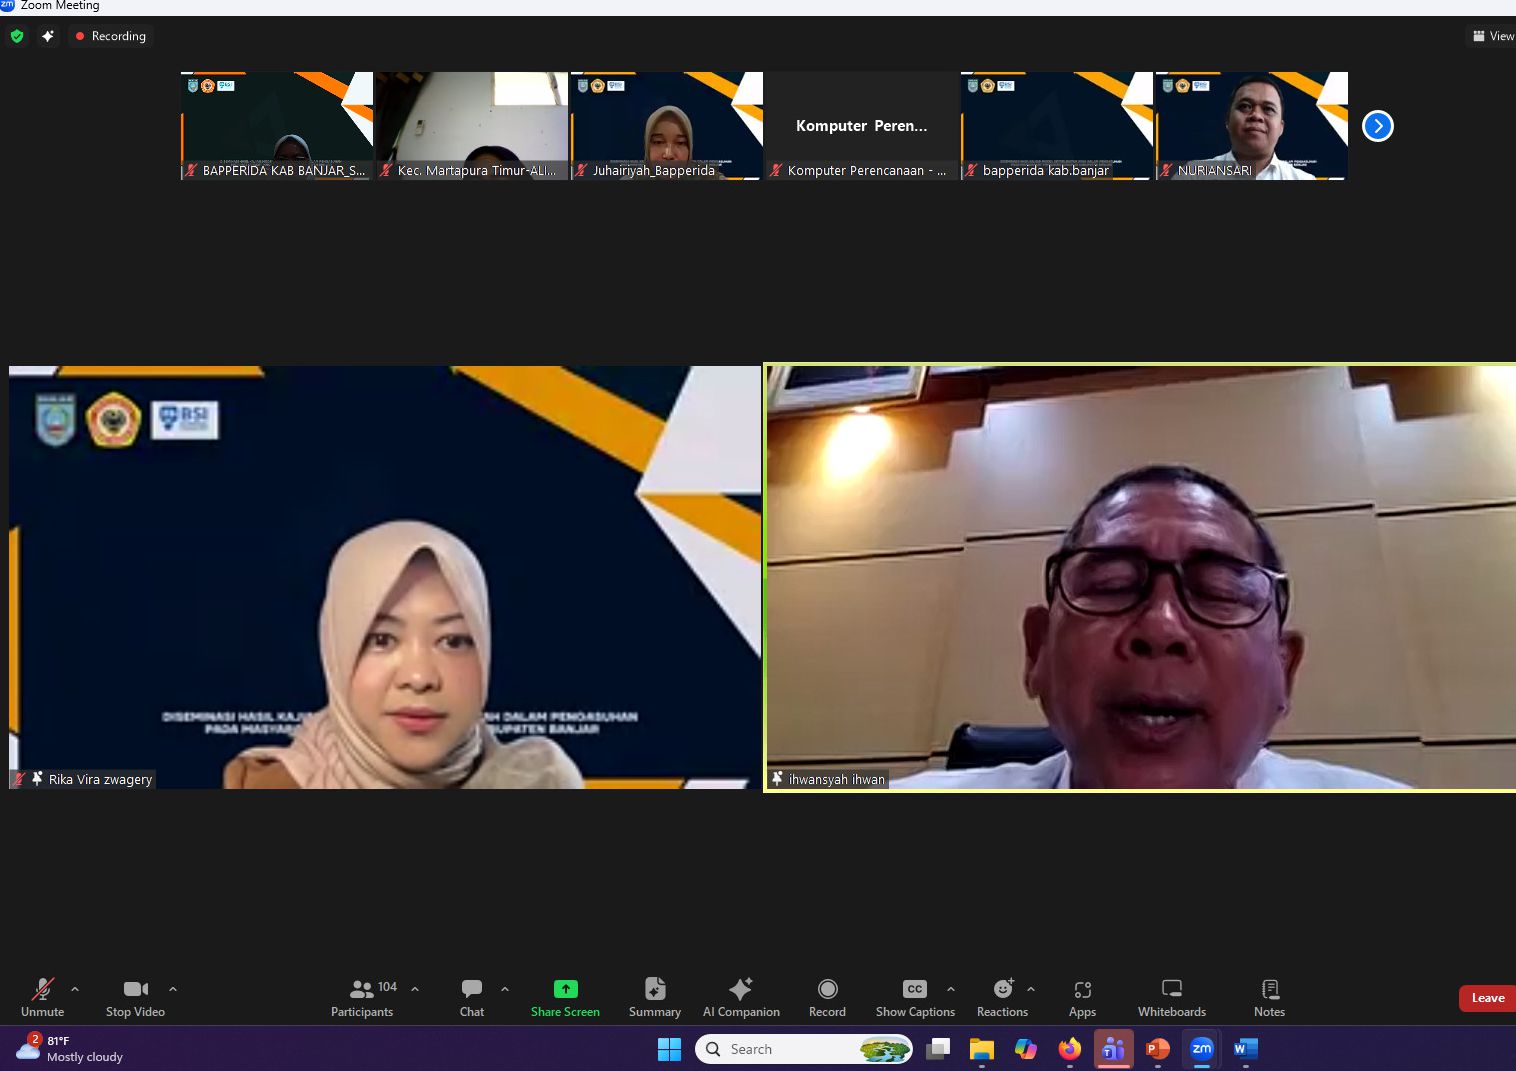
Task: Expand Reactions options arrow
Action: 1031,989
